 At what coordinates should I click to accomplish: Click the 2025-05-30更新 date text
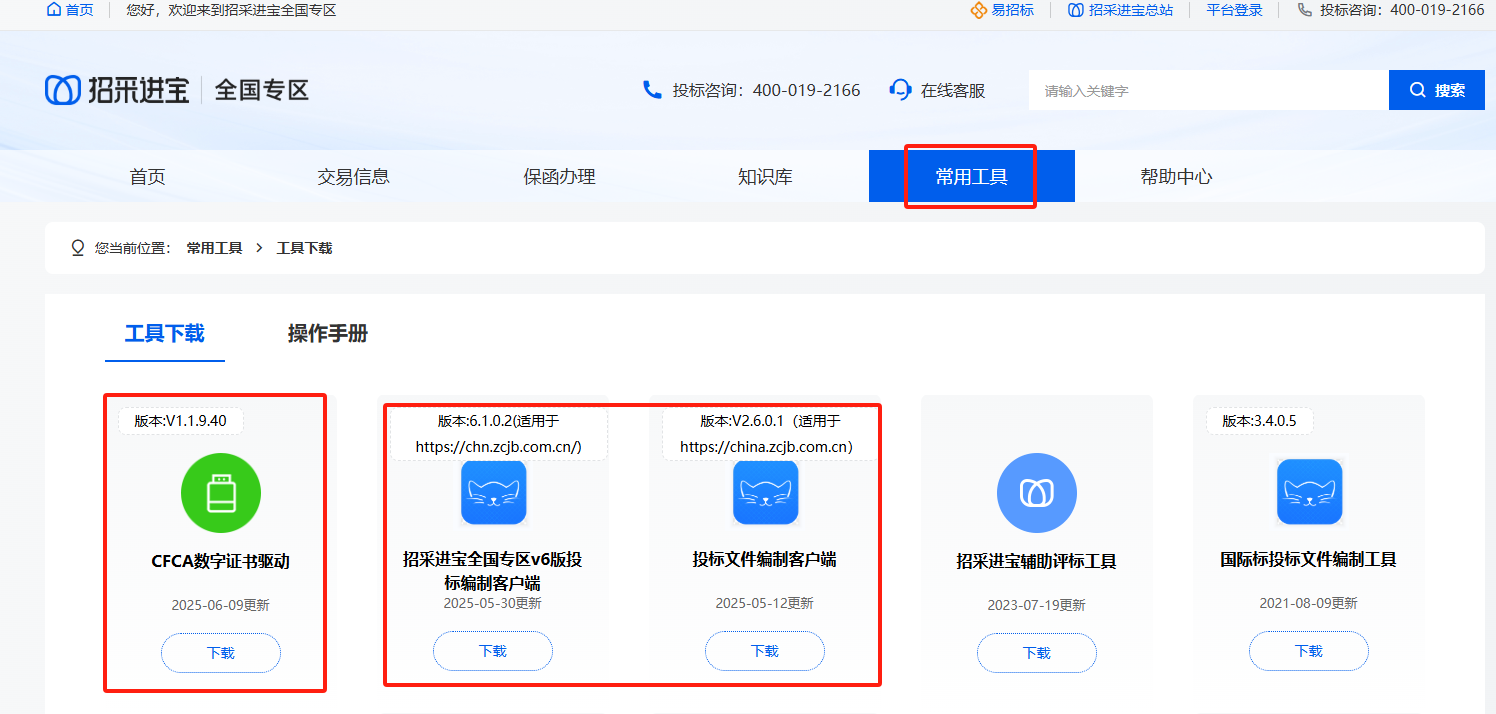[x=493, y=604]
